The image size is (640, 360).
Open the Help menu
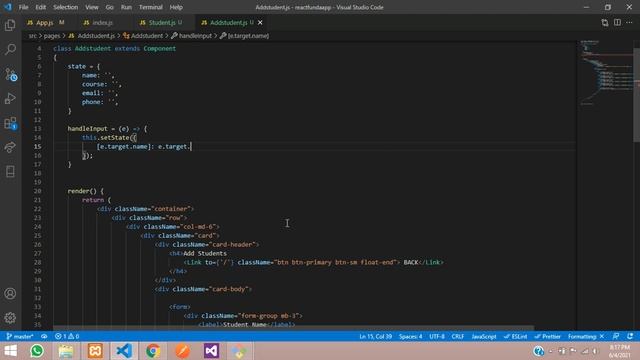point(176,7)
